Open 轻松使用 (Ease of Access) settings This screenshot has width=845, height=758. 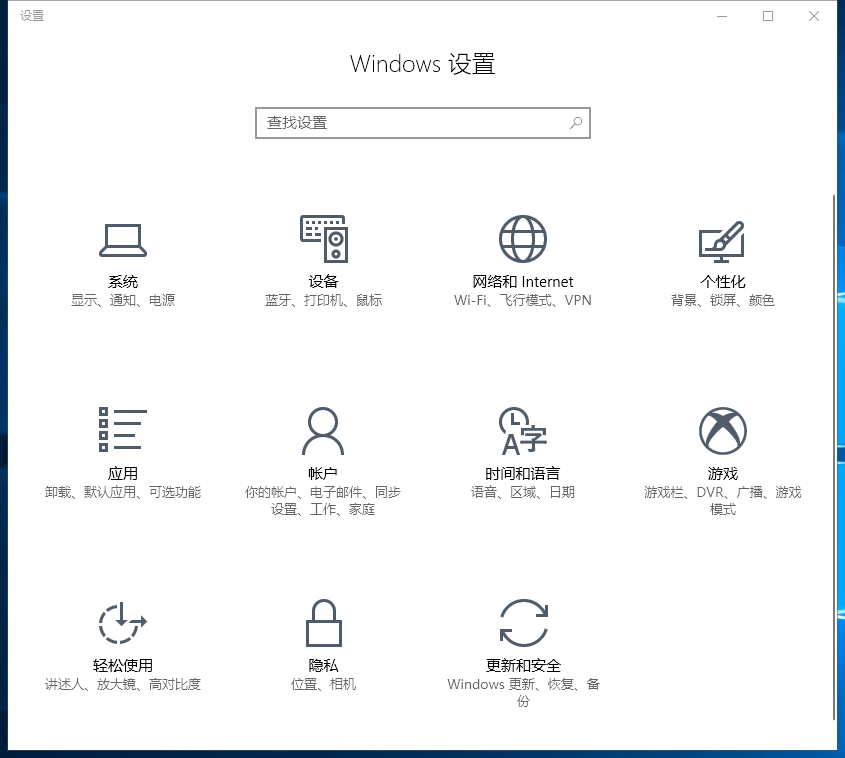pyautogui.click(x=122, y=640)
